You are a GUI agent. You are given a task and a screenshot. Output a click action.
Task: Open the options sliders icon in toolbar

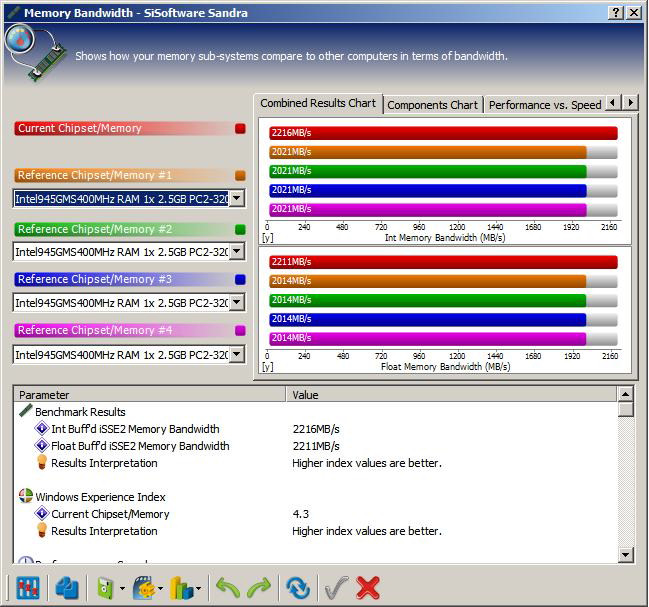coord(28,588)
